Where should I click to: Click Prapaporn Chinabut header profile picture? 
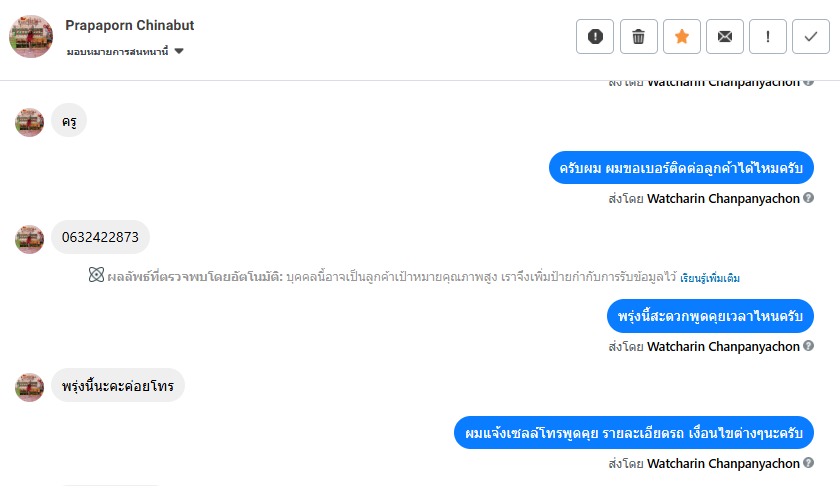(31, 37)
